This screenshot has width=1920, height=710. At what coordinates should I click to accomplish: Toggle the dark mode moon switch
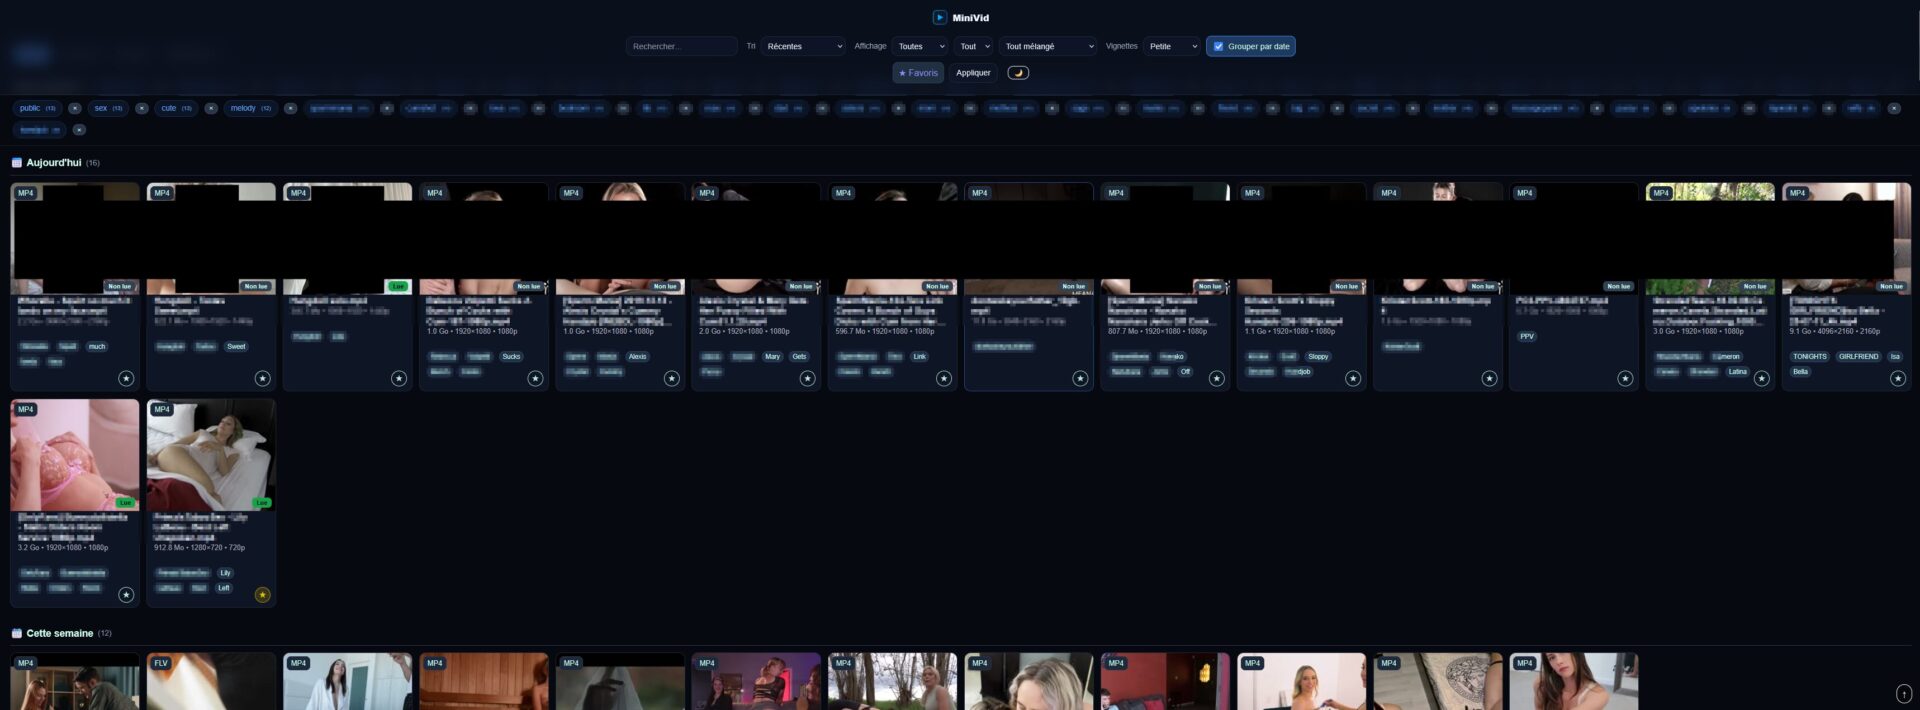(x=1017, y=73)
